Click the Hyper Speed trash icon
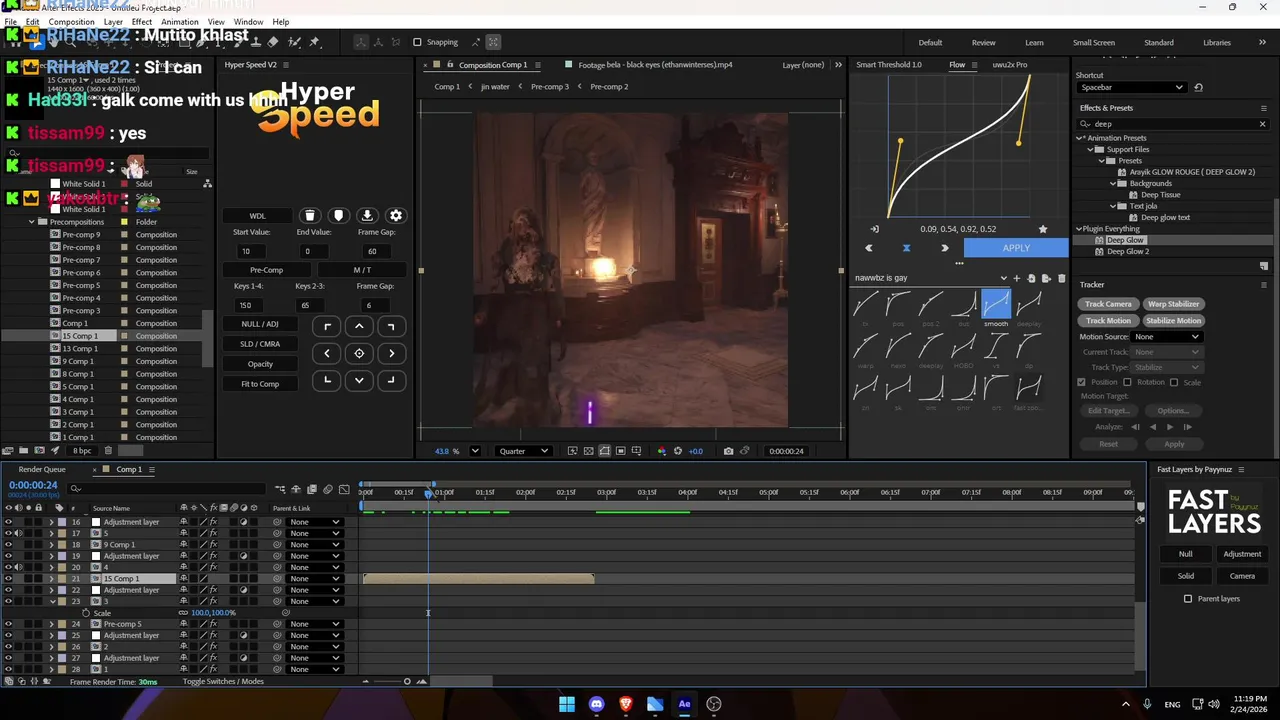Viewport: 1280px width, 720px height. click(310, 216)
